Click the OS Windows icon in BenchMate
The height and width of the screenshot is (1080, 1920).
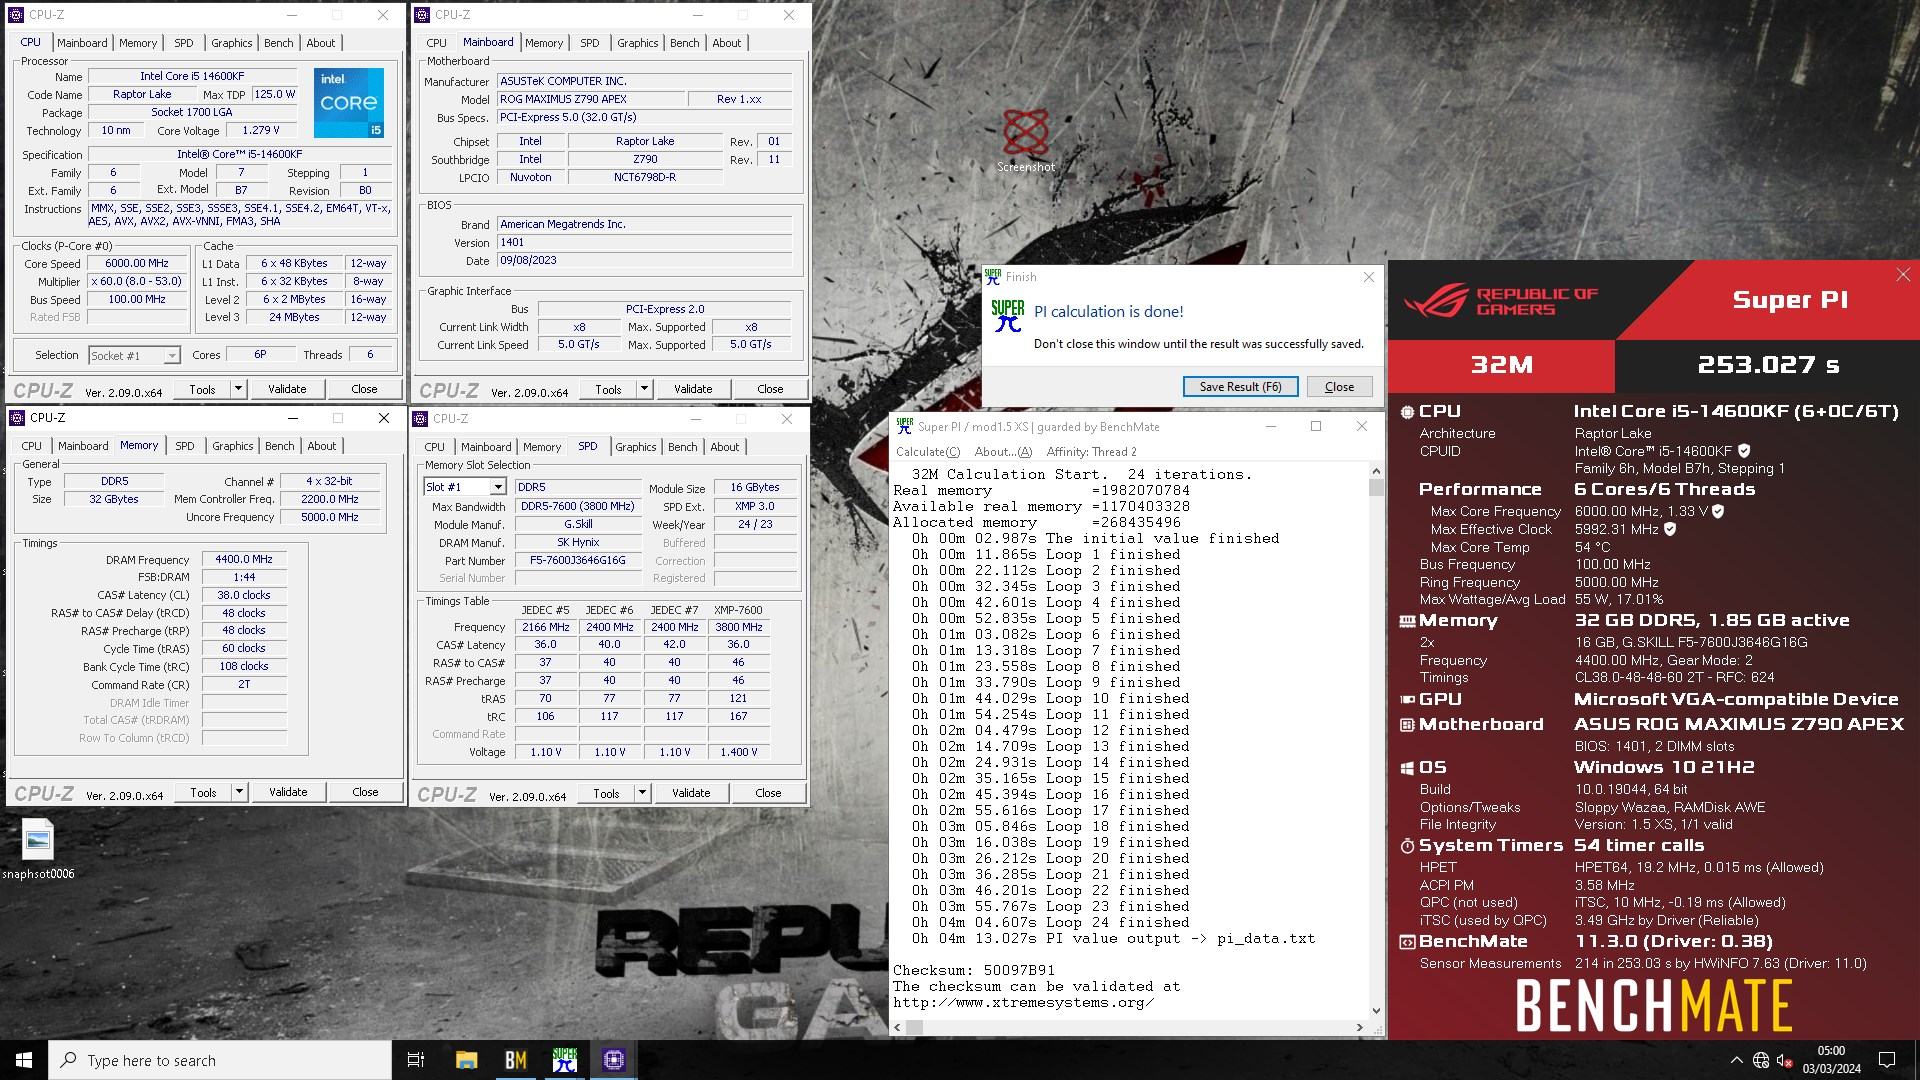[x=1407, y=768]
